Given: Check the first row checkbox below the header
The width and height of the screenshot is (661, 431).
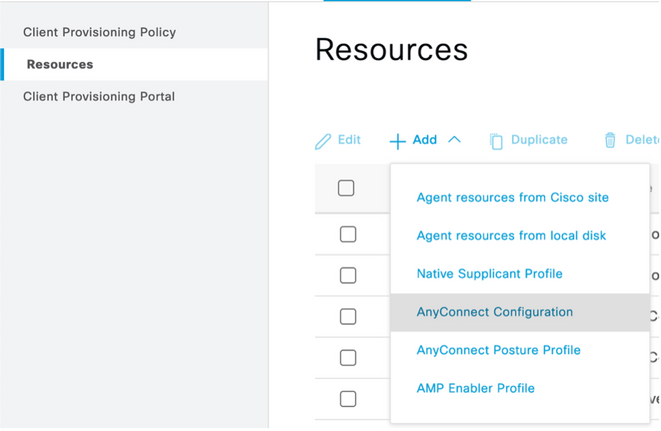Looking at the screenshot, I should 348,234.
